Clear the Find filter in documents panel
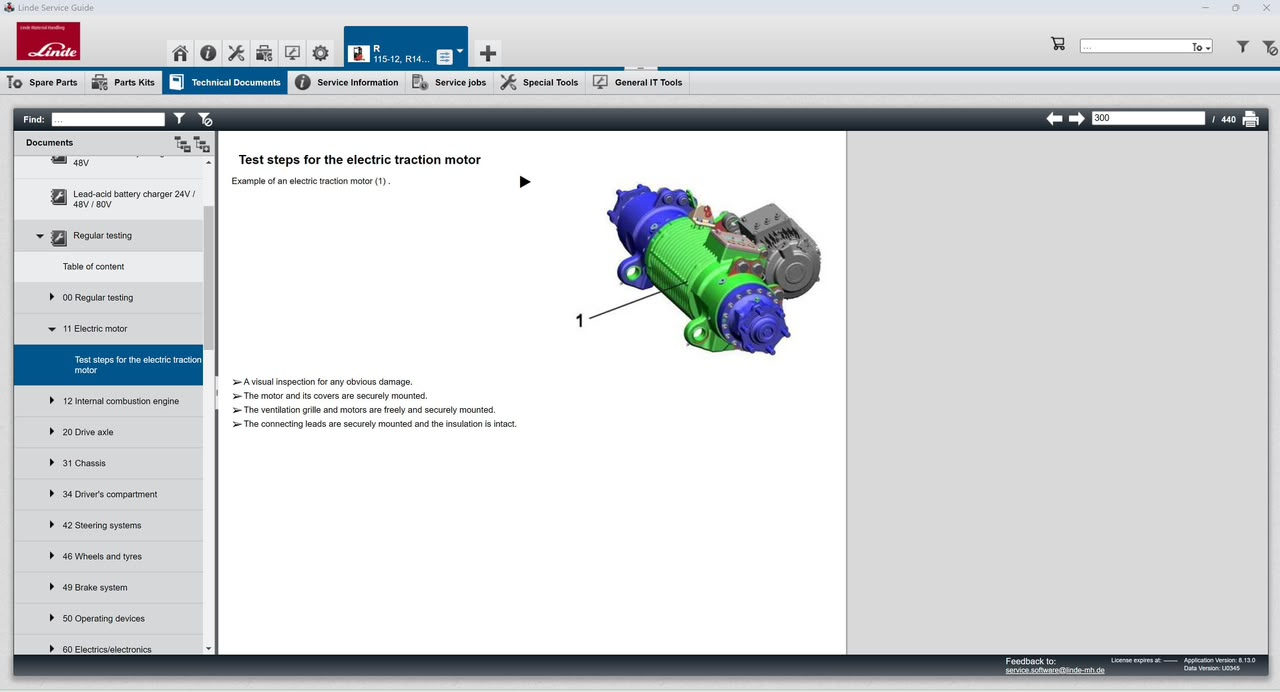This screenshot has width=1280, height=692. pyautogui.click(x=204, y=119)
